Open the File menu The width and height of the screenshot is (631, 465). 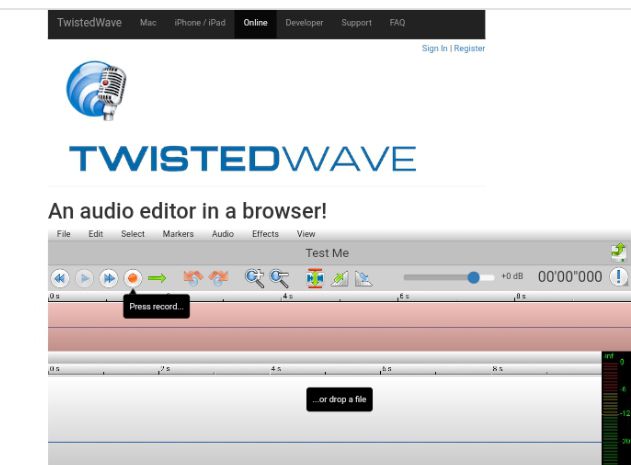pos(64,234)
